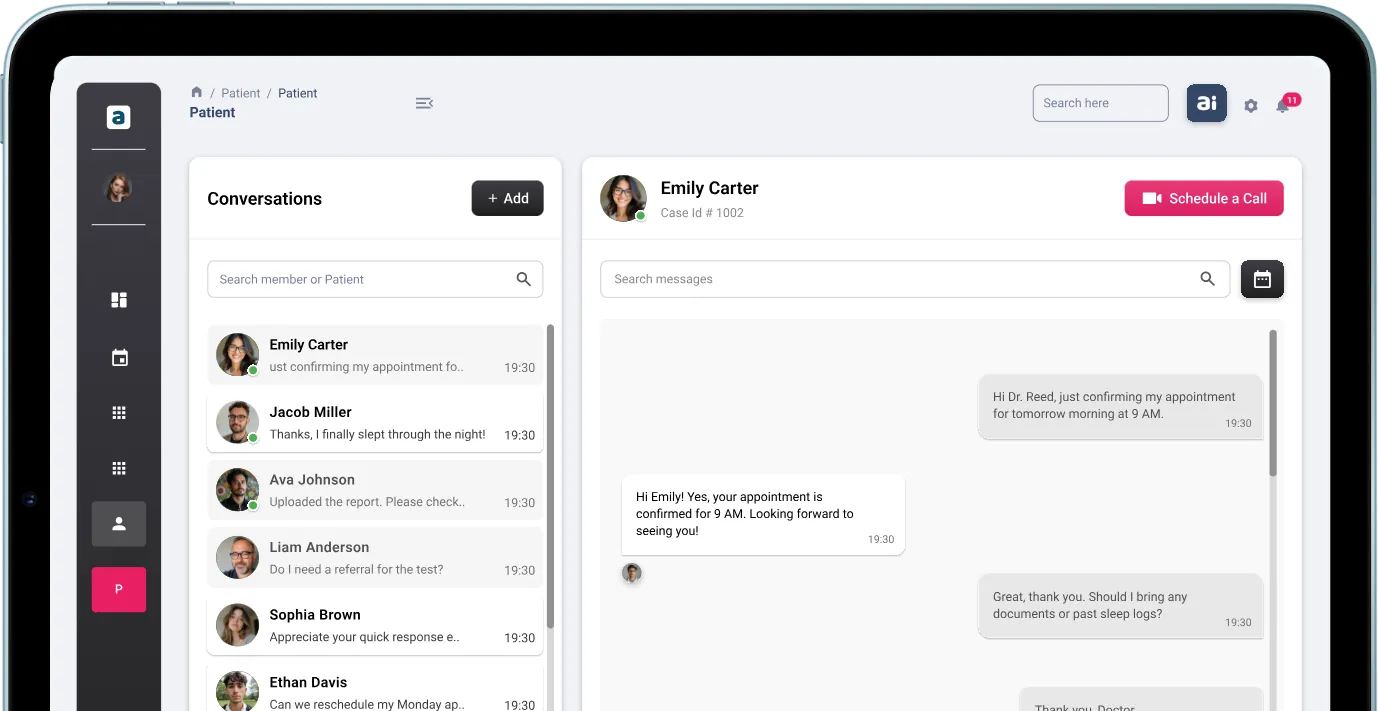Select the highlighted patient person icon in sidebar
Image resolution: width=1378 pixels, height=711 pixels.
pyautogui.click(x=119, y=524)
